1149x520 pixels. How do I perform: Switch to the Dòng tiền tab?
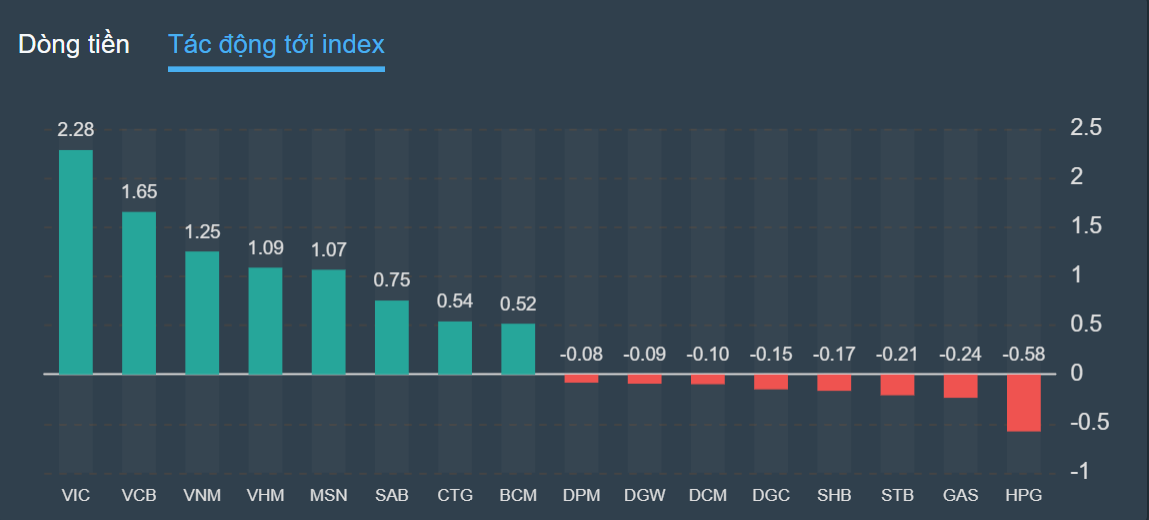tap(74, 45)
